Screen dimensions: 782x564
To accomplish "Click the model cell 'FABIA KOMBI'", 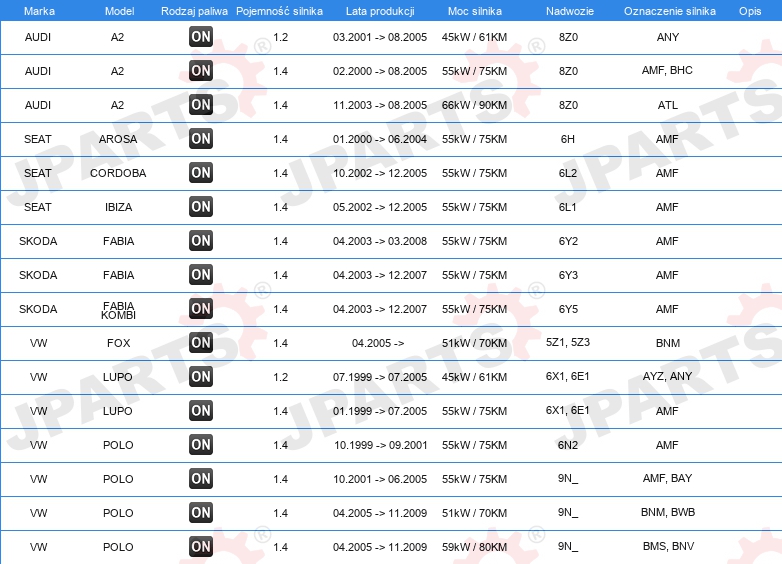I will tap(118, 310).
